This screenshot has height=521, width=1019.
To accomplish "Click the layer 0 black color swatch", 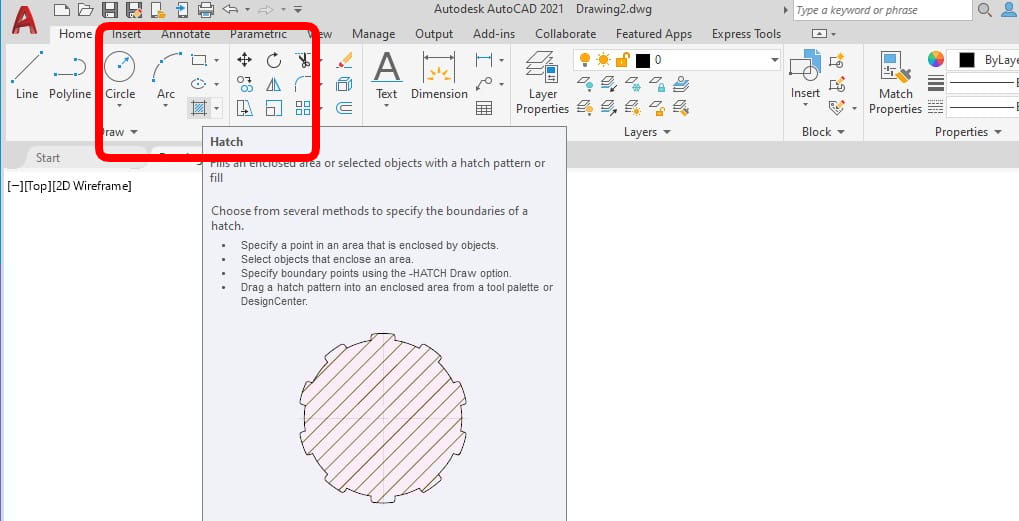I will [x=643, y=60].
